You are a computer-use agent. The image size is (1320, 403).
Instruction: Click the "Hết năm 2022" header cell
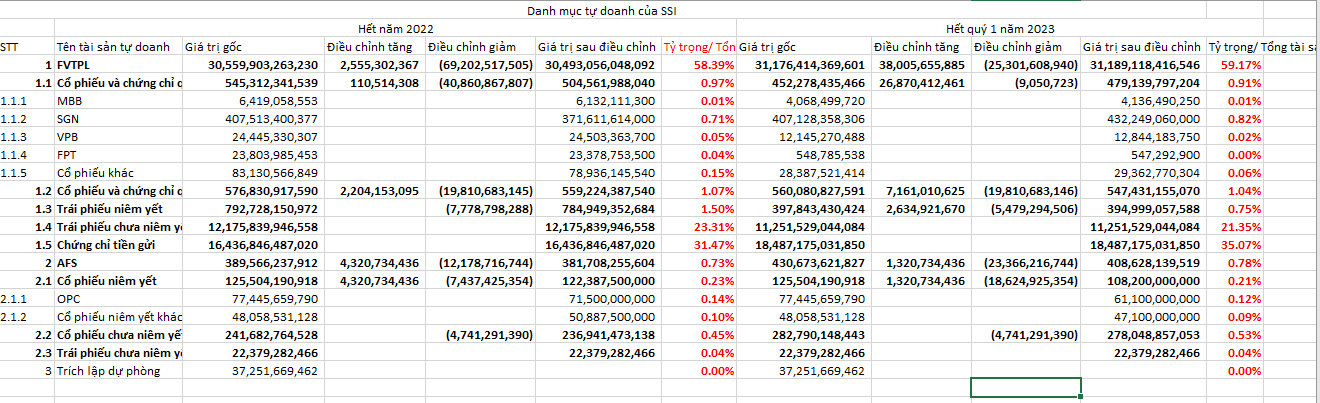(396, 28)
